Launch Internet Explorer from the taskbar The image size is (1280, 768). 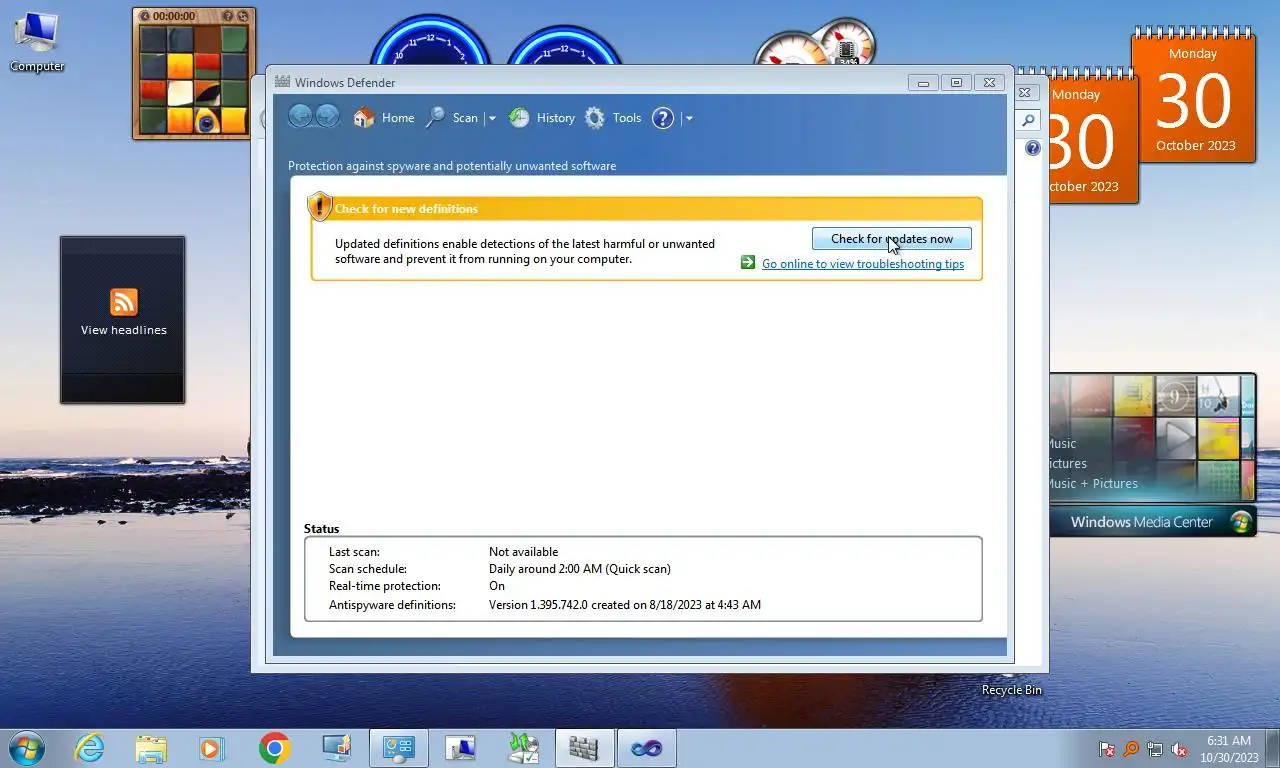(89, 747)
